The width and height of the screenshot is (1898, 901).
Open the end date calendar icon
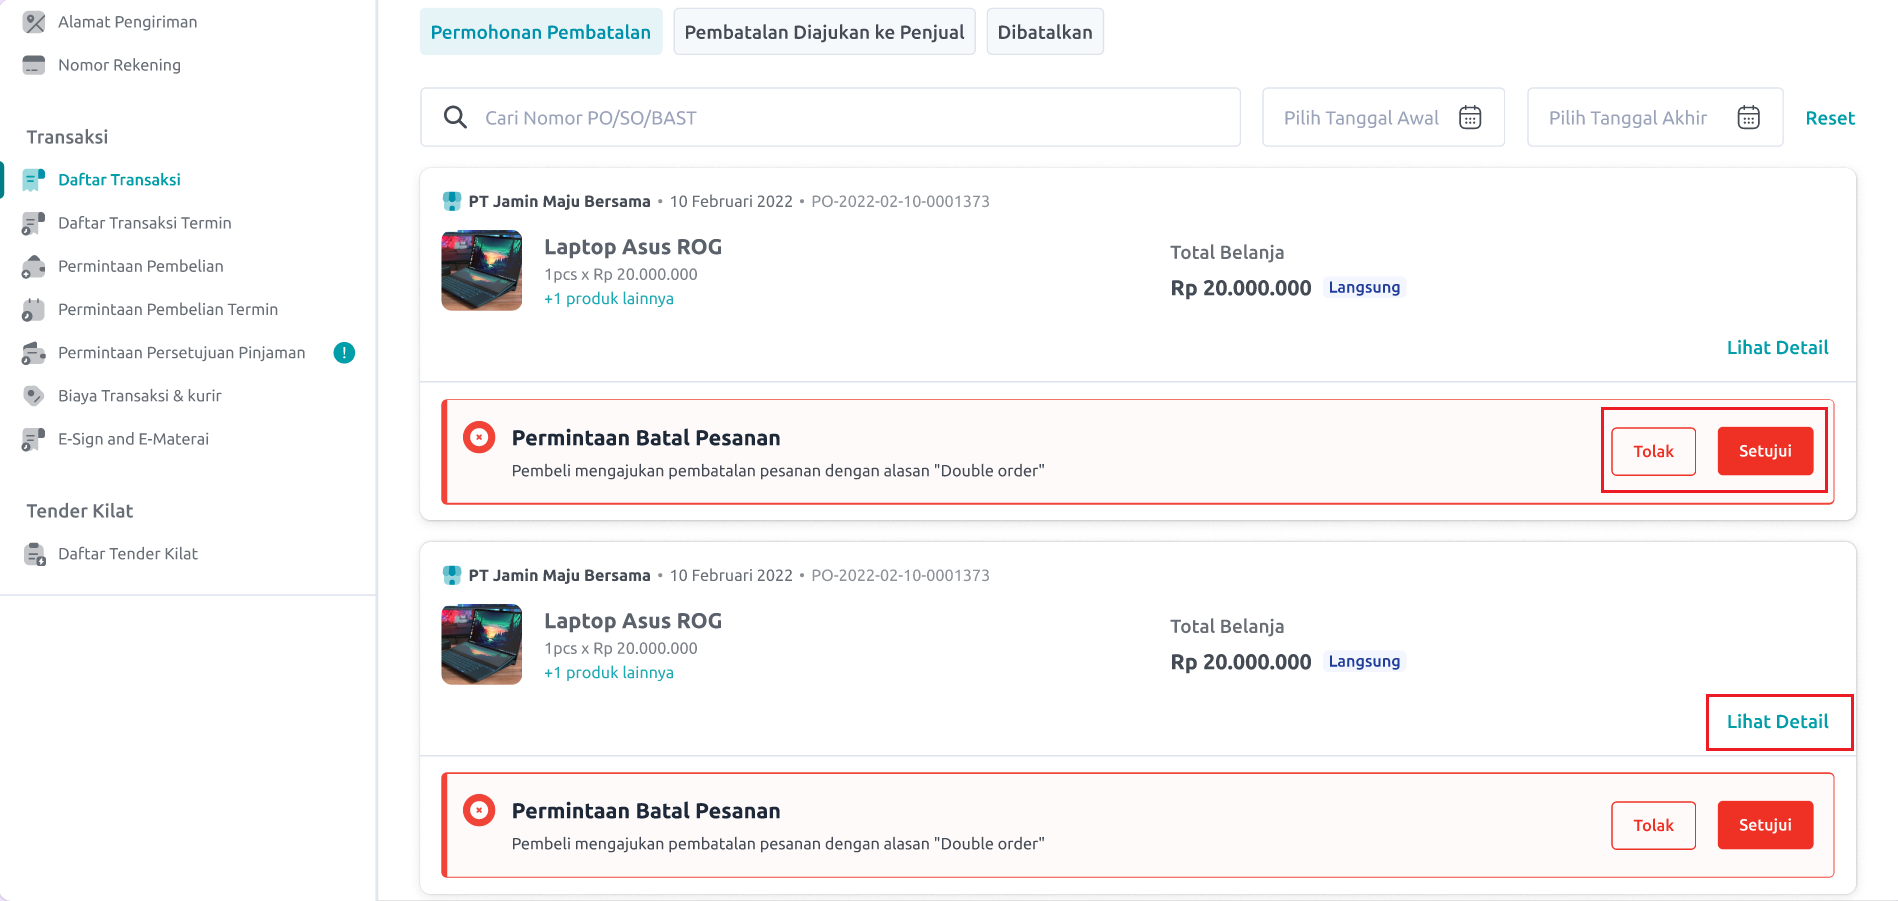tap(1748, 117)
